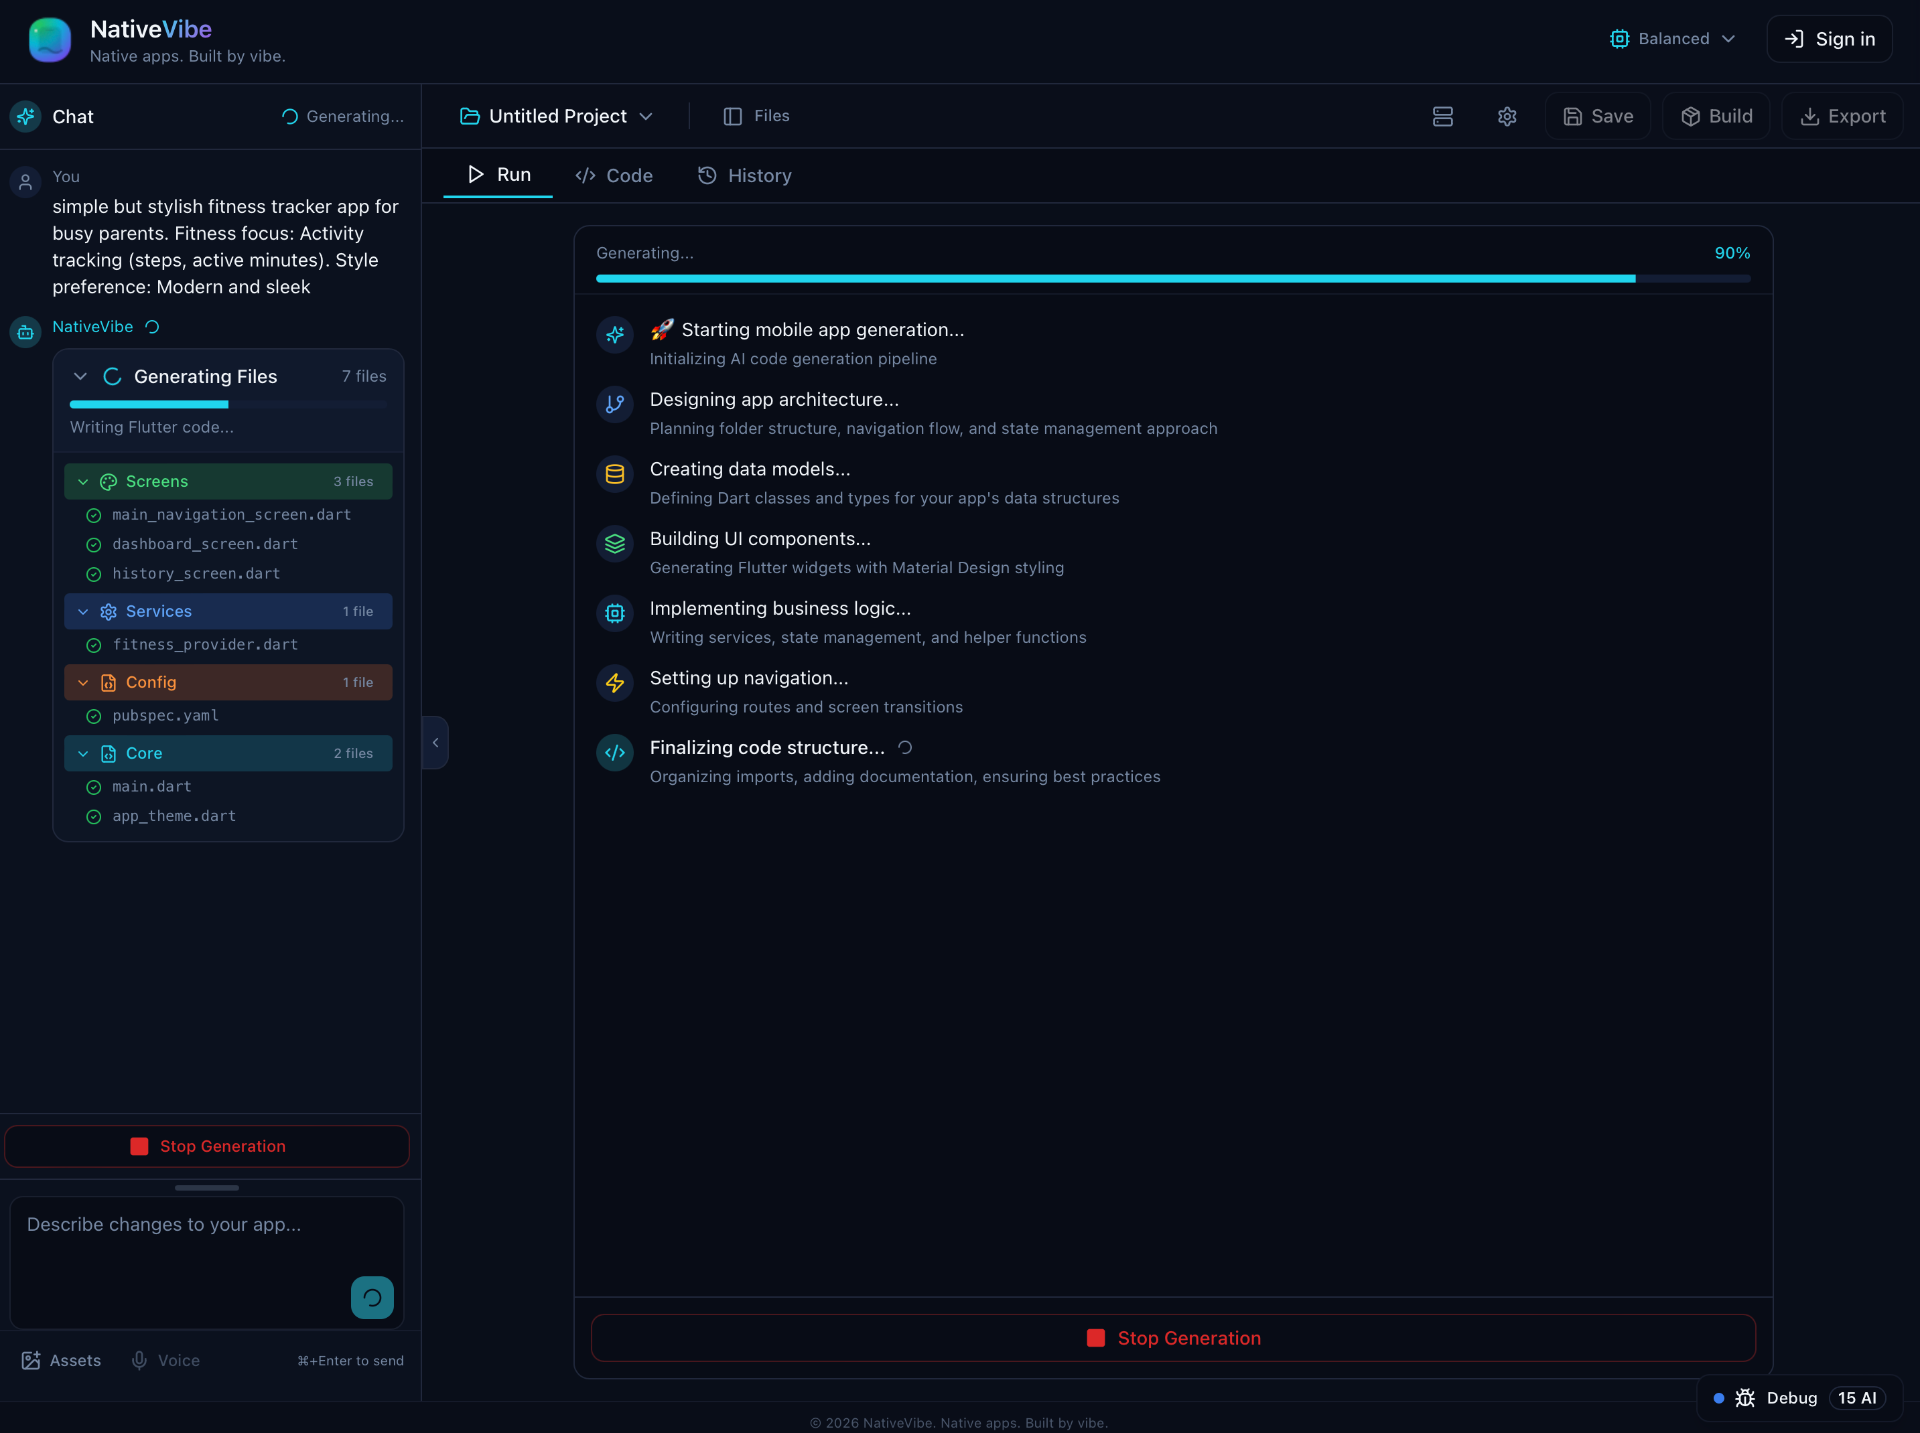Switch to the Code tab
This screenshot has width=1920, height=1433.
tap(614, 176)
